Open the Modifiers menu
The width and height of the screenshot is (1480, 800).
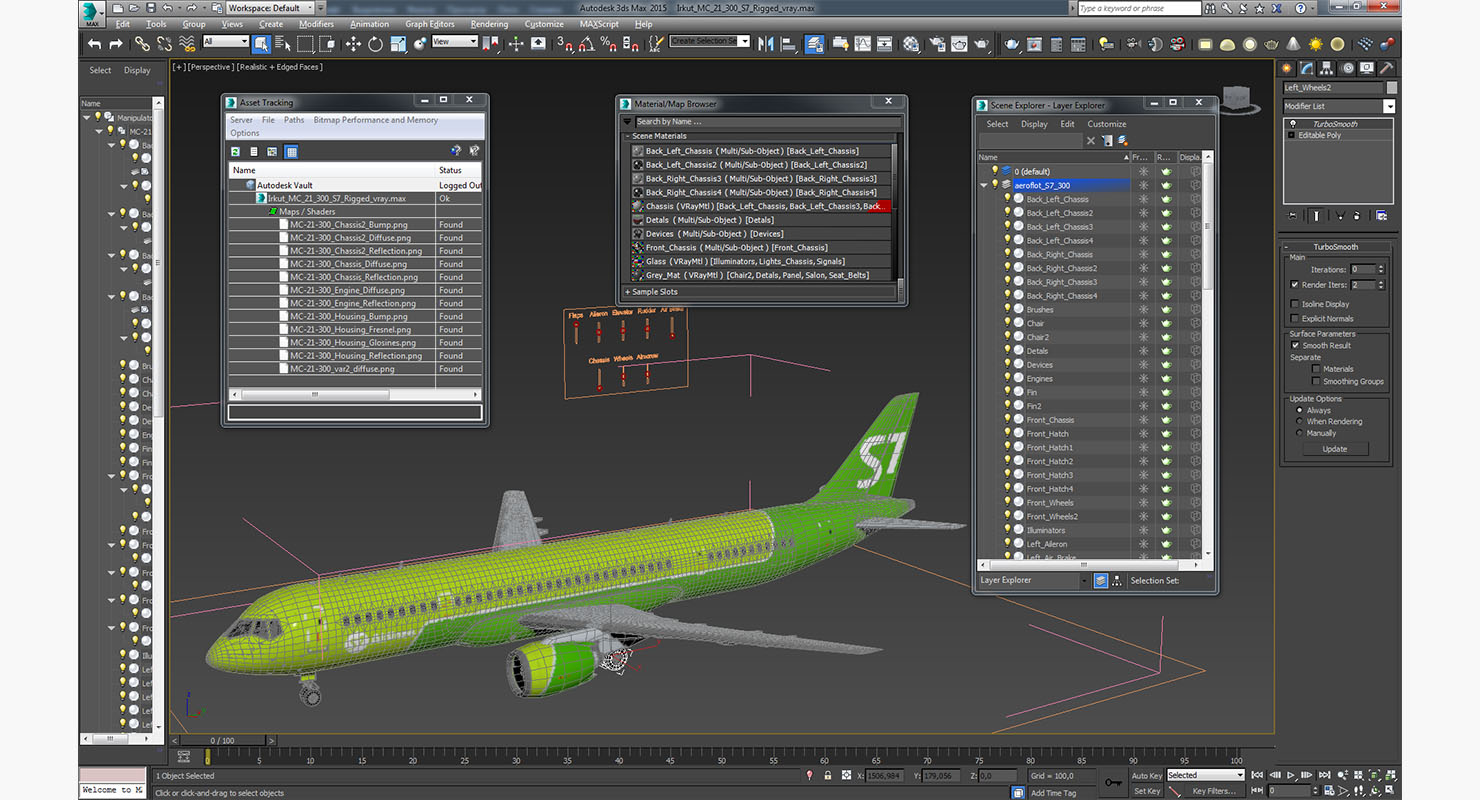[317, 24]
